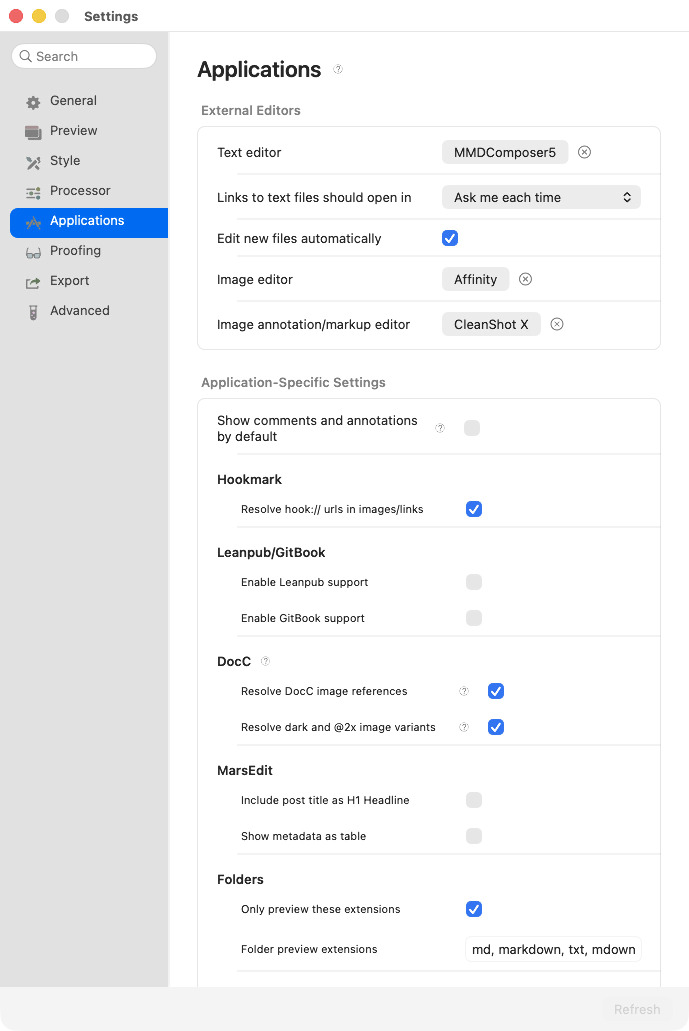
Task: Click the Preview window icon in the sidebar
Action: [x=33, y=132]
